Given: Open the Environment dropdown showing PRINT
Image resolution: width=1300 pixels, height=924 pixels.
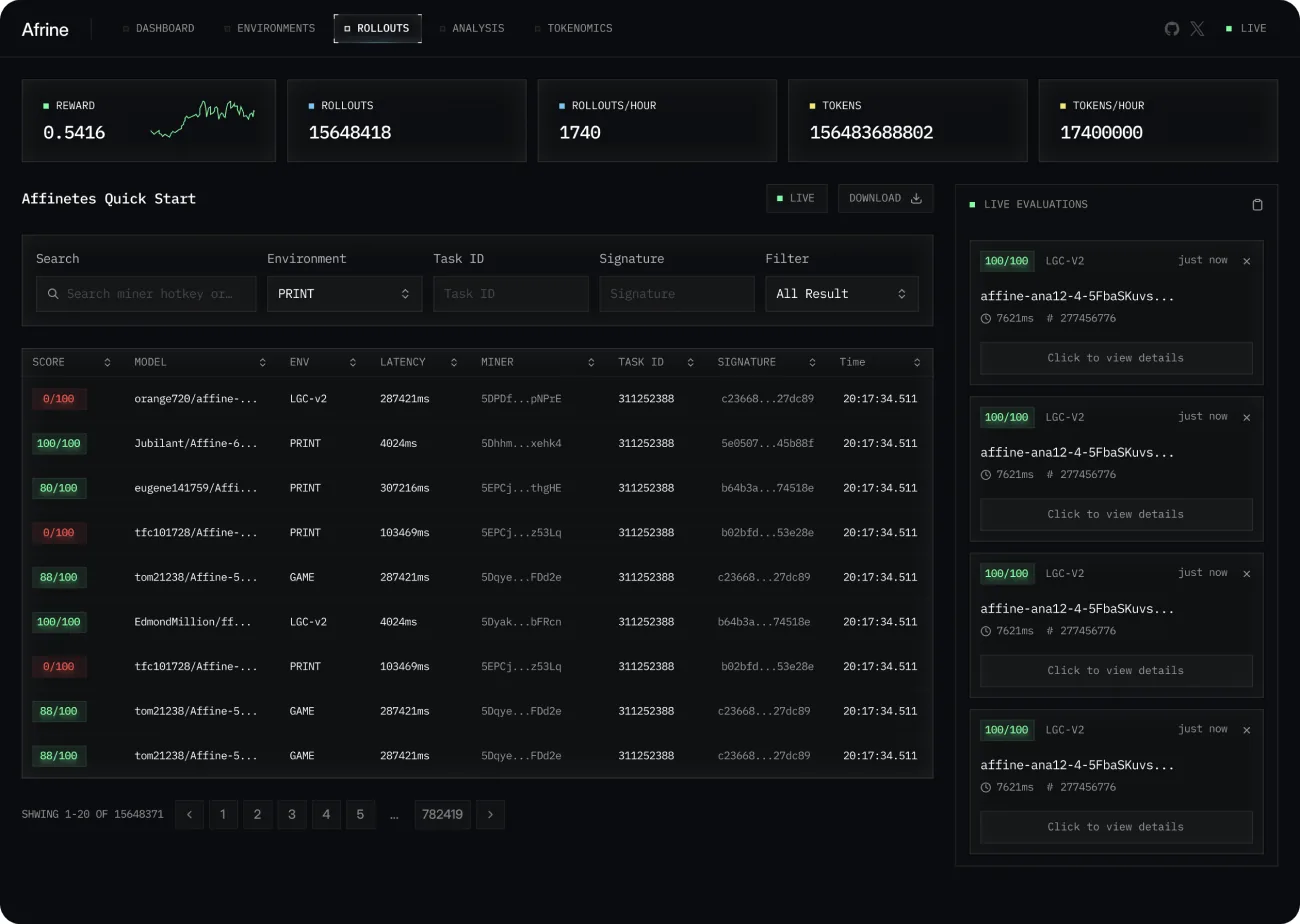Looking at the screenshot, I should [x=344, y=294].
